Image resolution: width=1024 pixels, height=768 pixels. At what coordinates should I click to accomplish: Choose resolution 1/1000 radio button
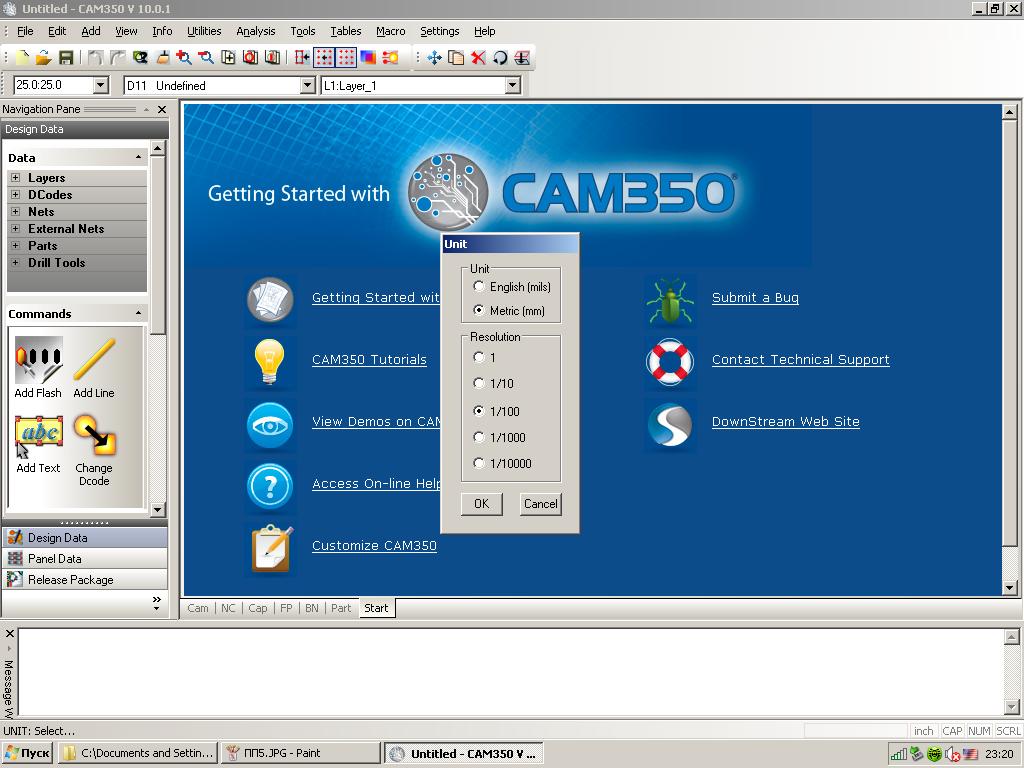coord(479,437)
